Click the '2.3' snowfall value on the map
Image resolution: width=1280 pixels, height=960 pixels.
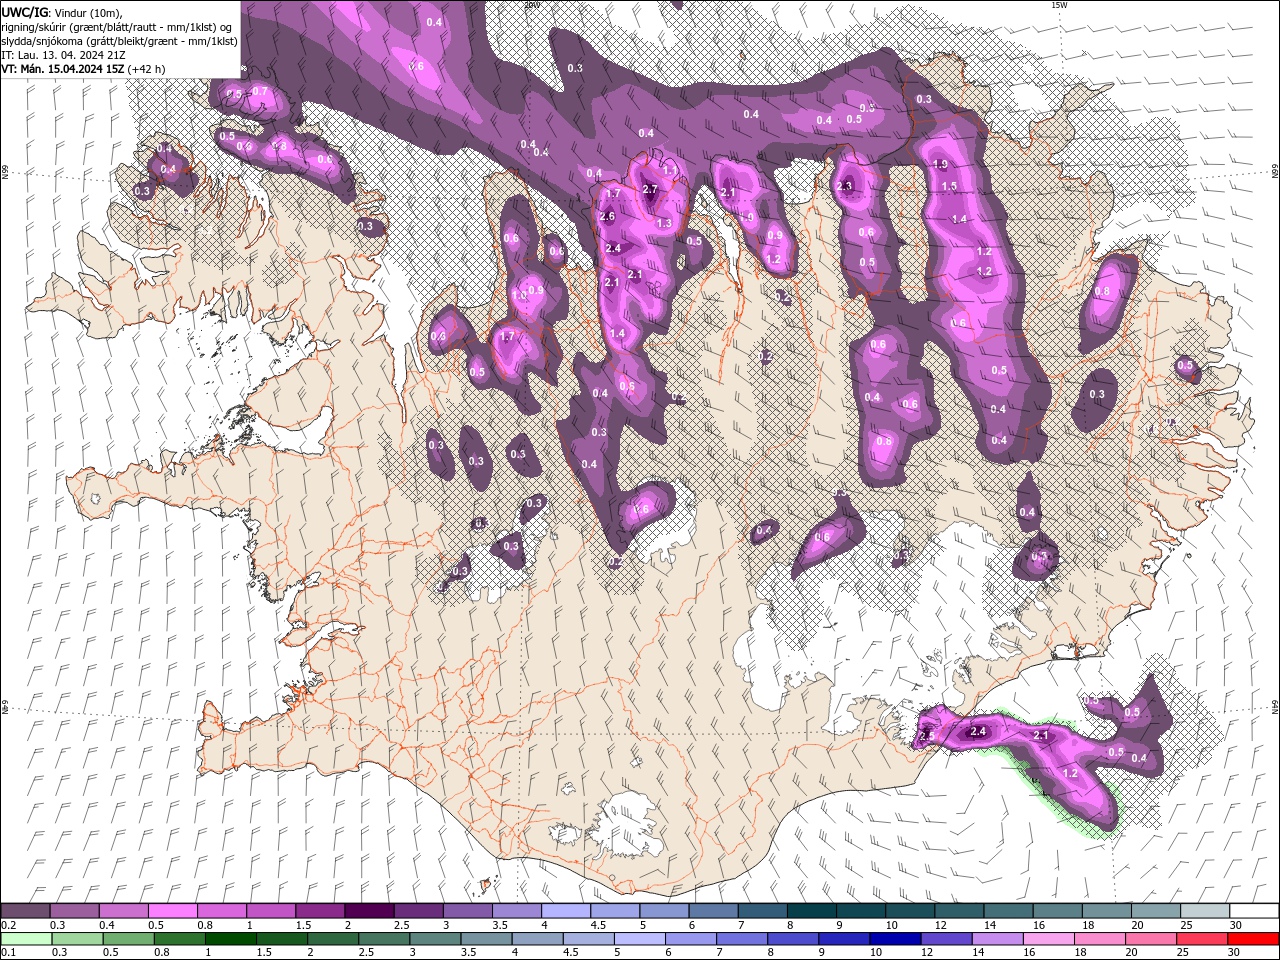(844, 186)
